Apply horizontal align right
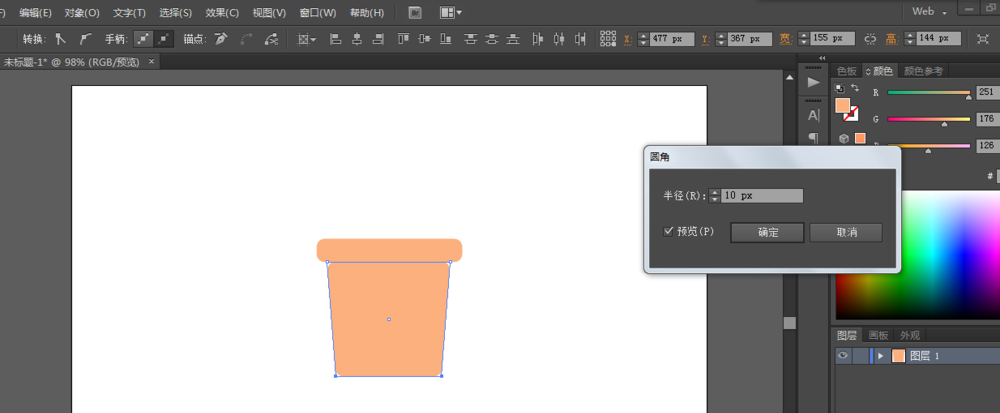This screenshot has height=413, width=1000. click(x=379, y=40)
